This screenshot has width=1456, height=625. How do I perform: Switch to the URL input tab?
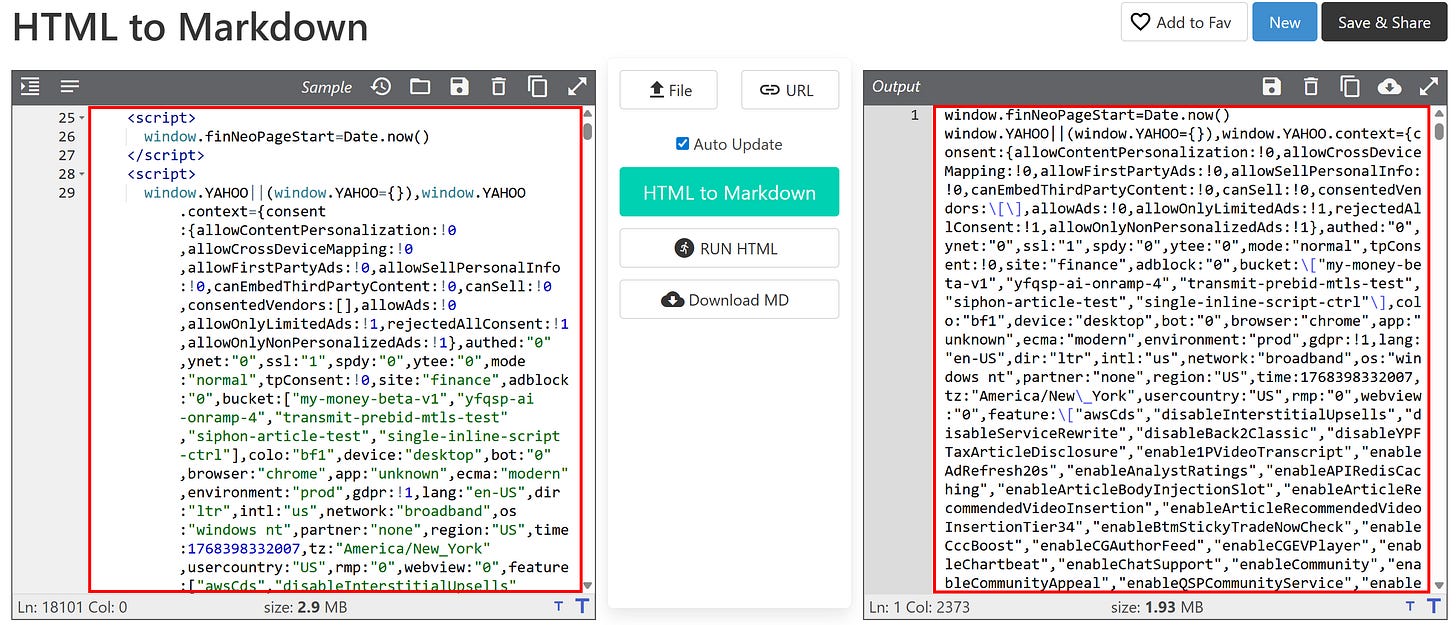[x=790, y=90]
